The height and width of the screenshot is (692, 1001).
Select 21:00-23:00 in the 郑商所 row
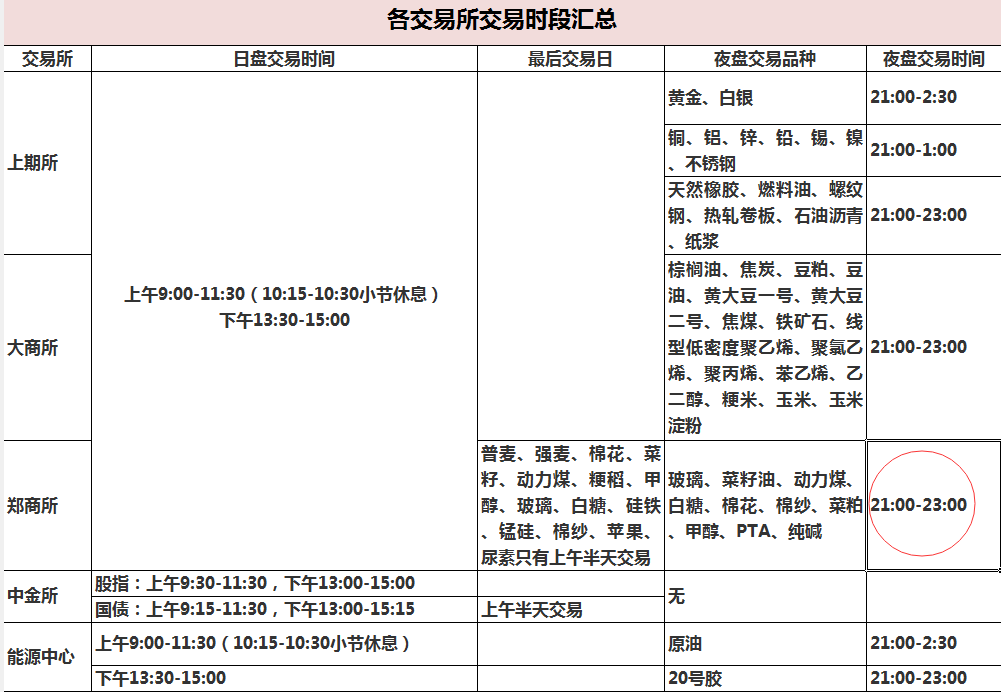point(933,506)
